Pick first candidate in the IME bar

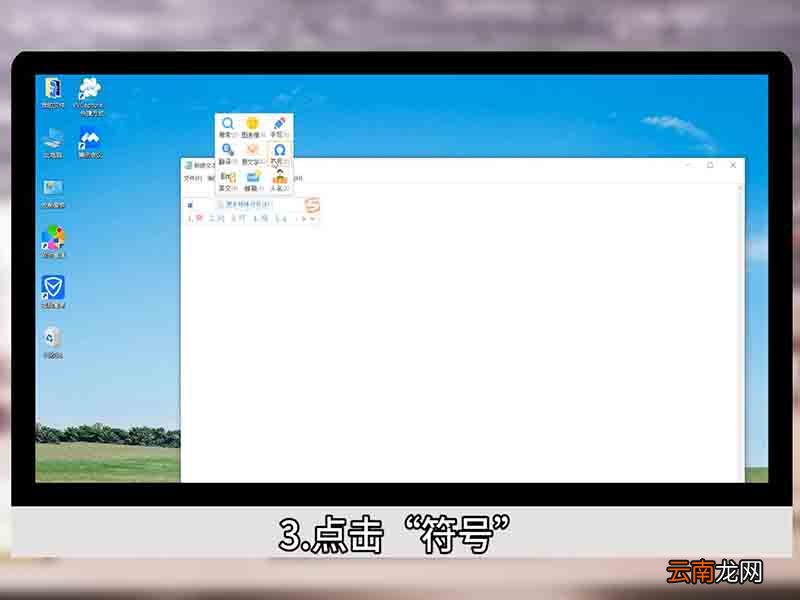[195, 218]
